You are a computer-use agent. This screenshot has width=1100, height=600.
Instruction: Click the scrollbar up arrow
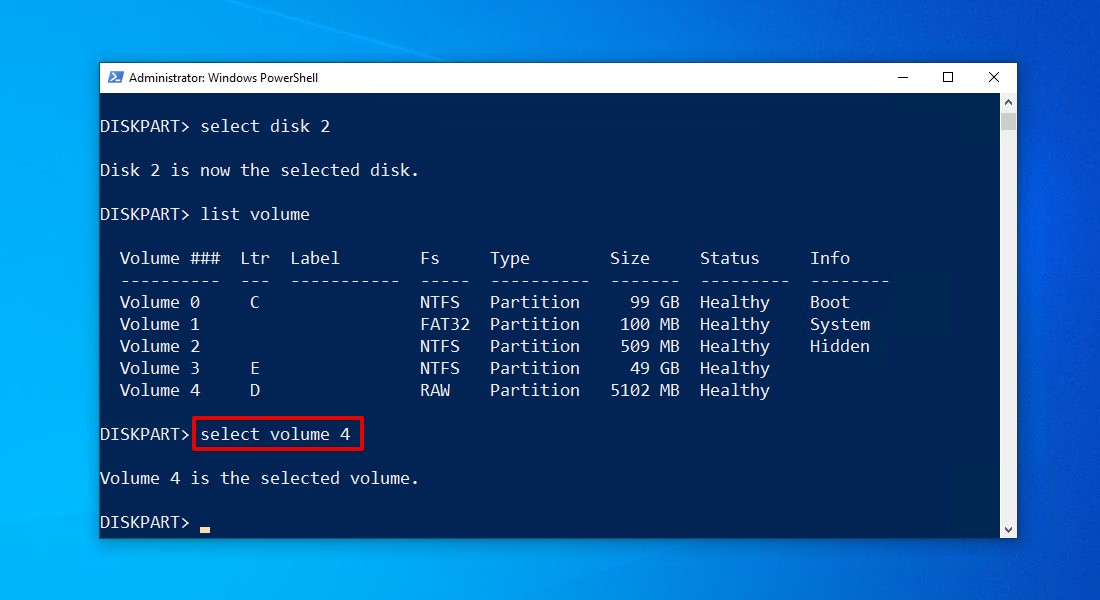(1008, 102)
